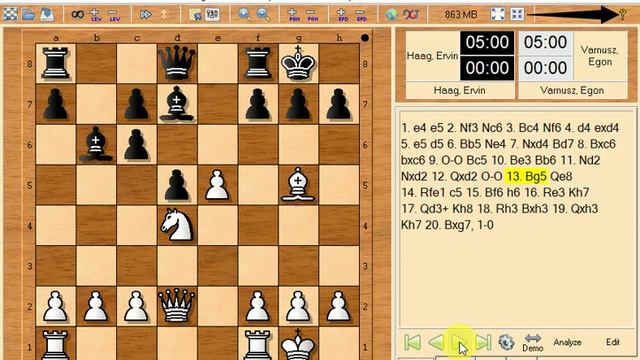
Task: Select the white bishop on g5
Action: pyautogui.click(x=298, y=184)
